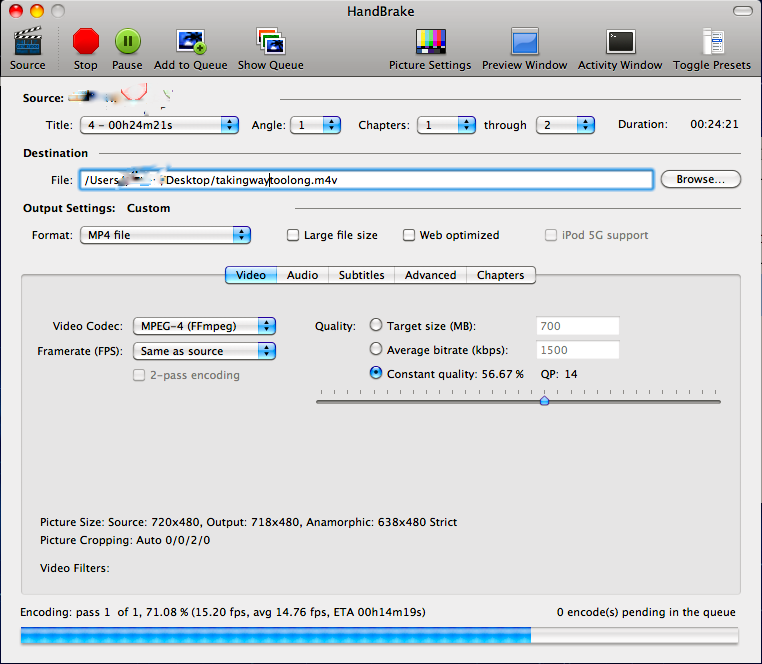
Task: Select the Constant quality radio button
Action: pos(376,373)
